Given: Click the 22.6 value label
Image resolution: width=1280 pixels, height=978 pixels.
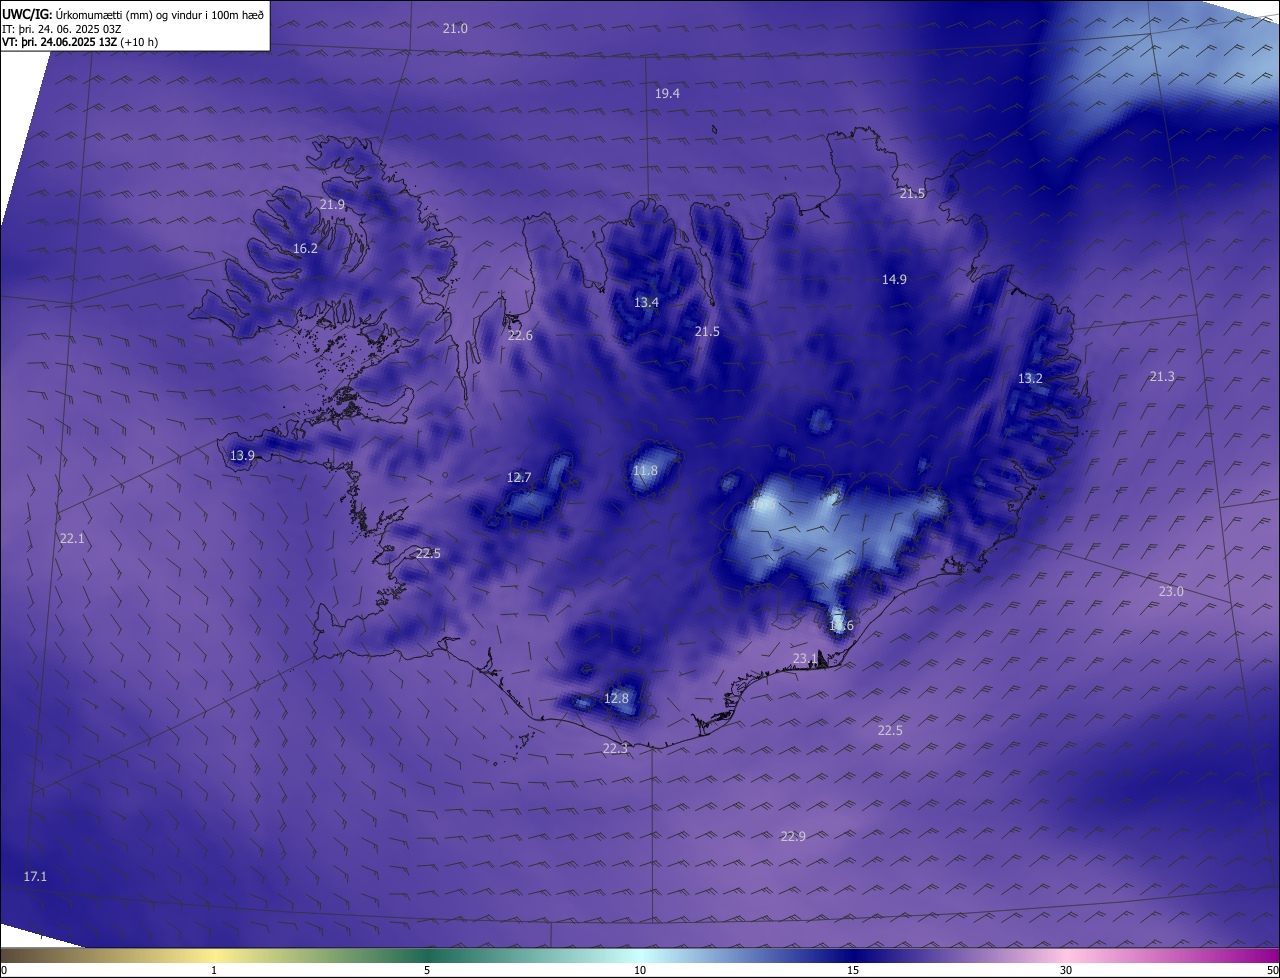Looking at the screenshot, I should (520, 335).
